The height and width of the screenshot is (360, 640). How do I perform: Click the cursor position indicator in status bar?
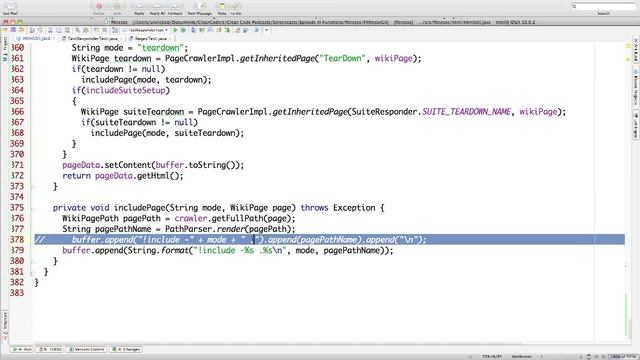[491, 357]
